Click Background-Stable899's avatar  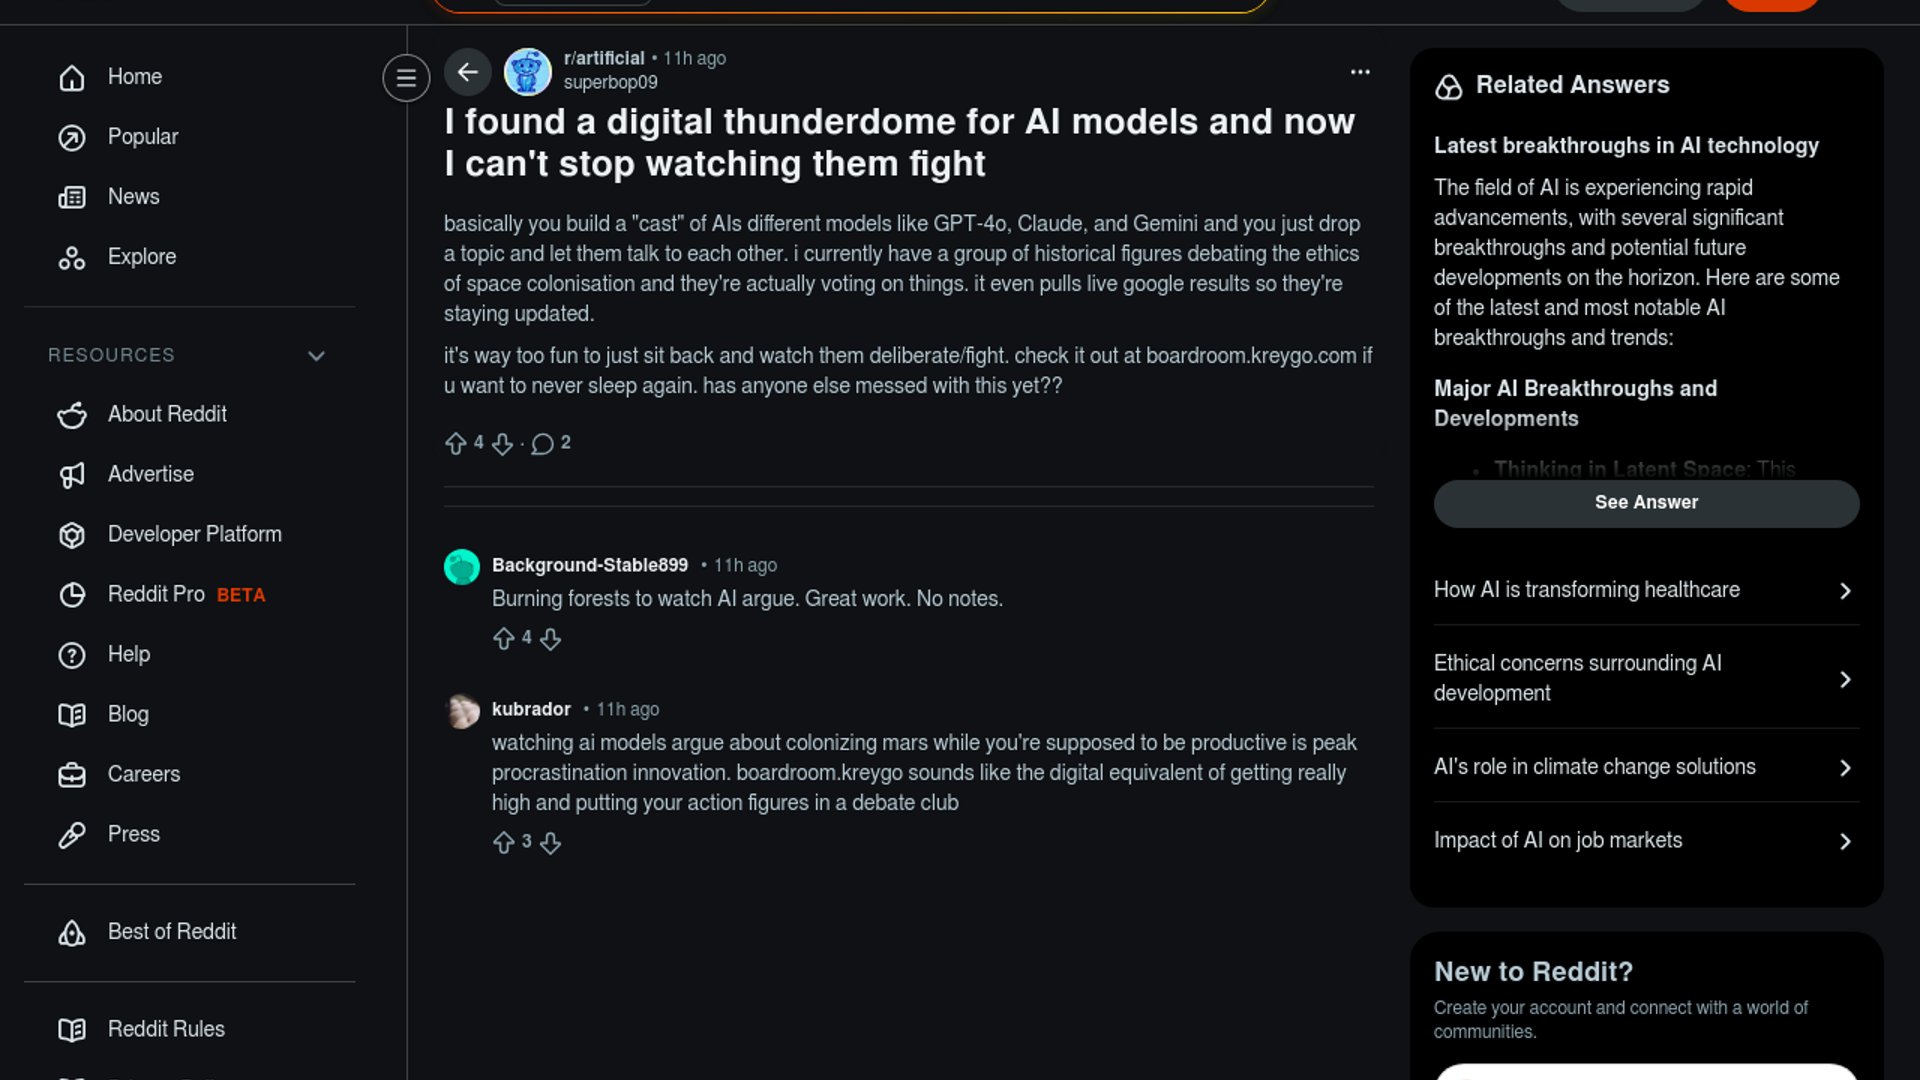[462, 567]
